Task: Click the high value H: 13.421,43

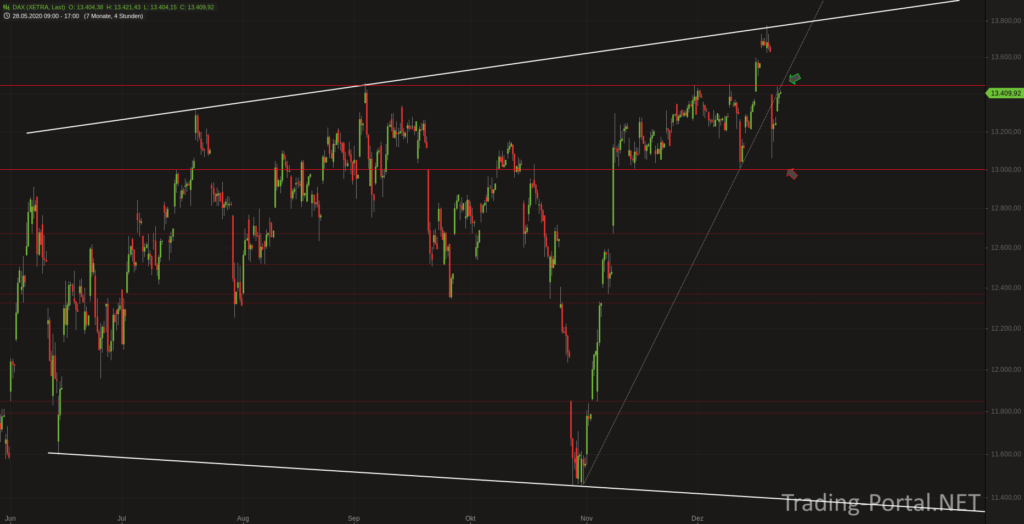Action: (x=123, y=7)
